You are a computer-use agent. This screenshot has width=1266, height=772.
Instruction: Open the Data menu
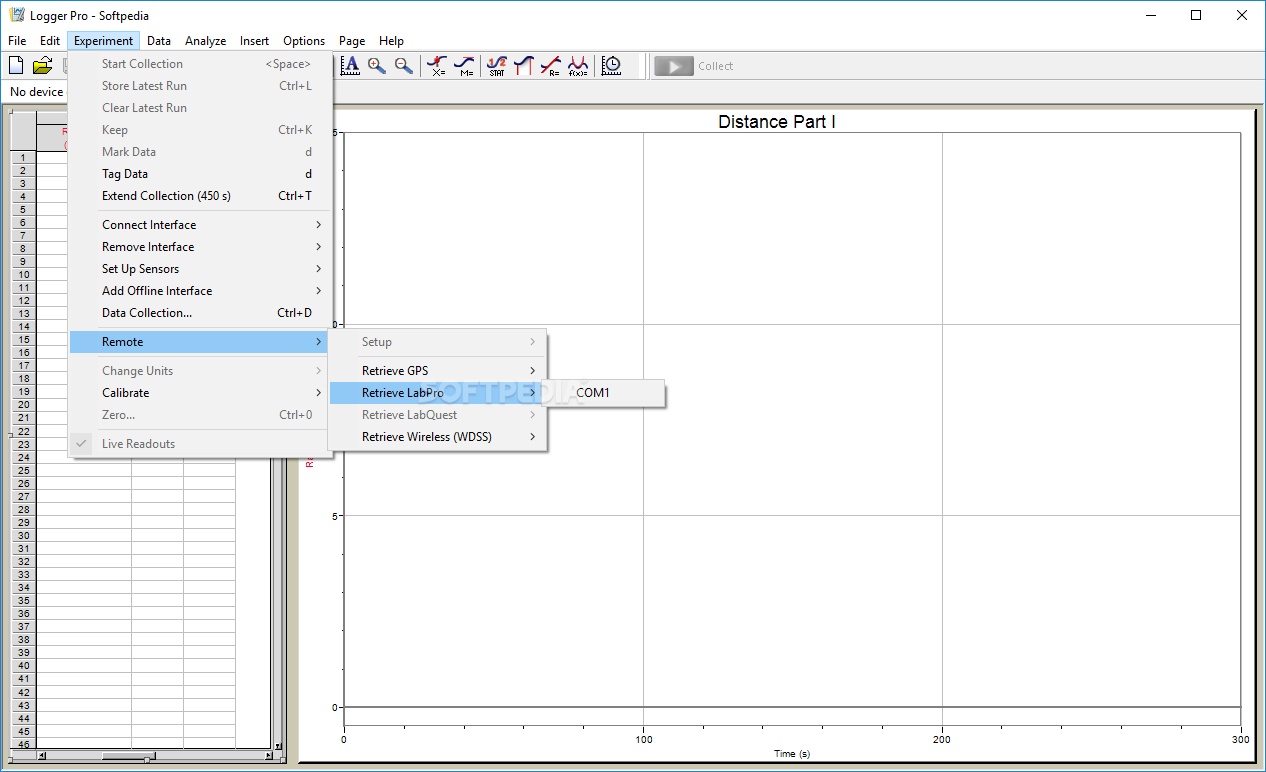[159, 41]
